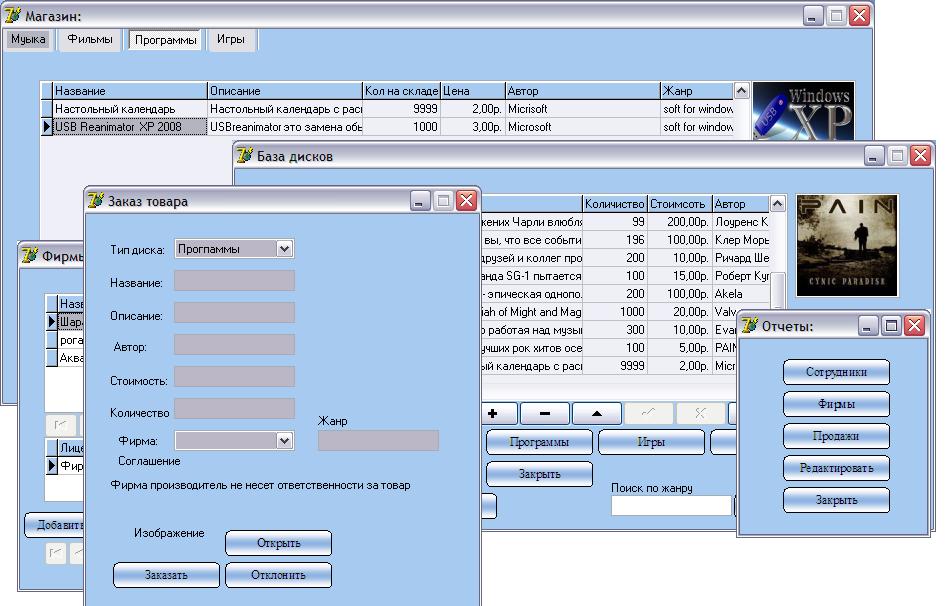Screen dimensions: 949x606
Task: Click the plus (insert record) navigator button
Action: point(494,414)
